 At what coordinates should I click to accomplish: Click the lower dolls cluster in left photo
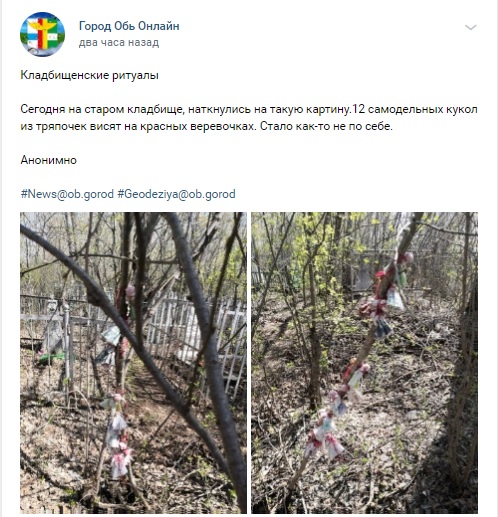point(117,435)
